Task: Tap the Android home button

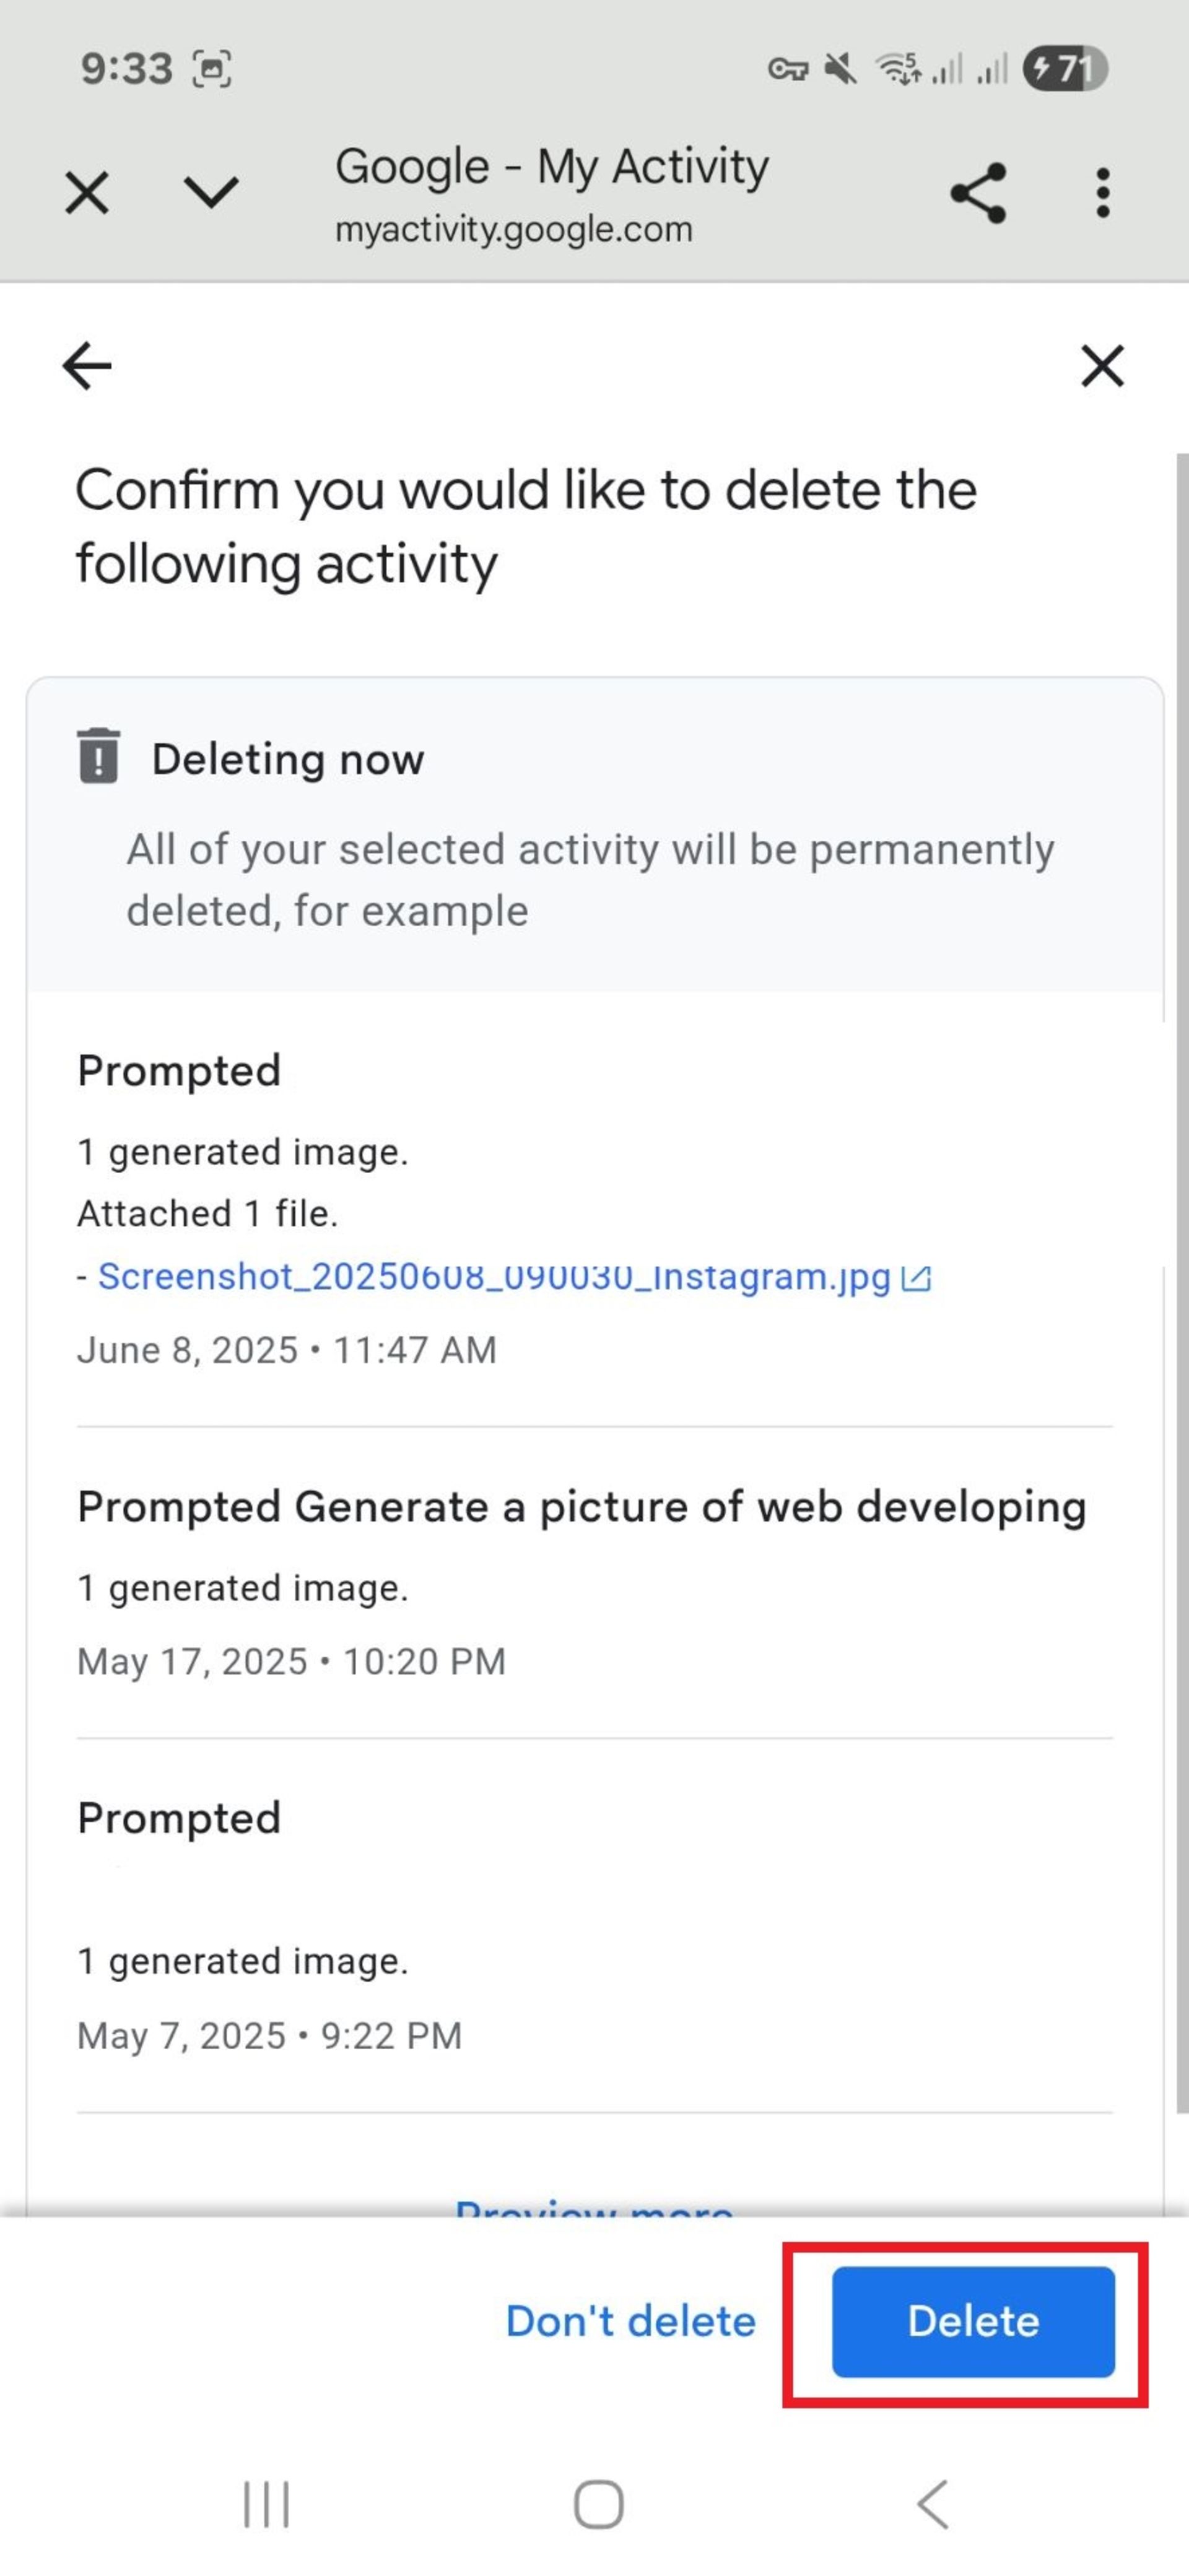Action: [x=598, y=2504]
